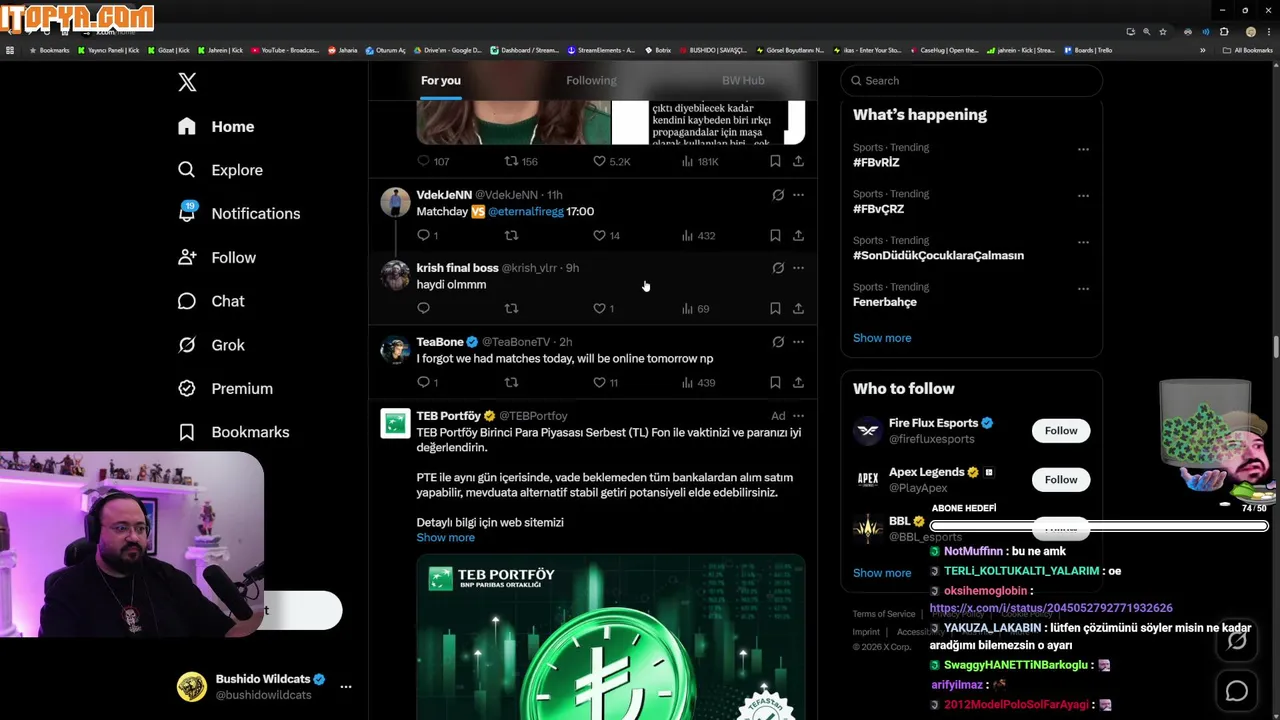
Task: Repost VdekJeNN's Matchday post
Action: point(511,236)
